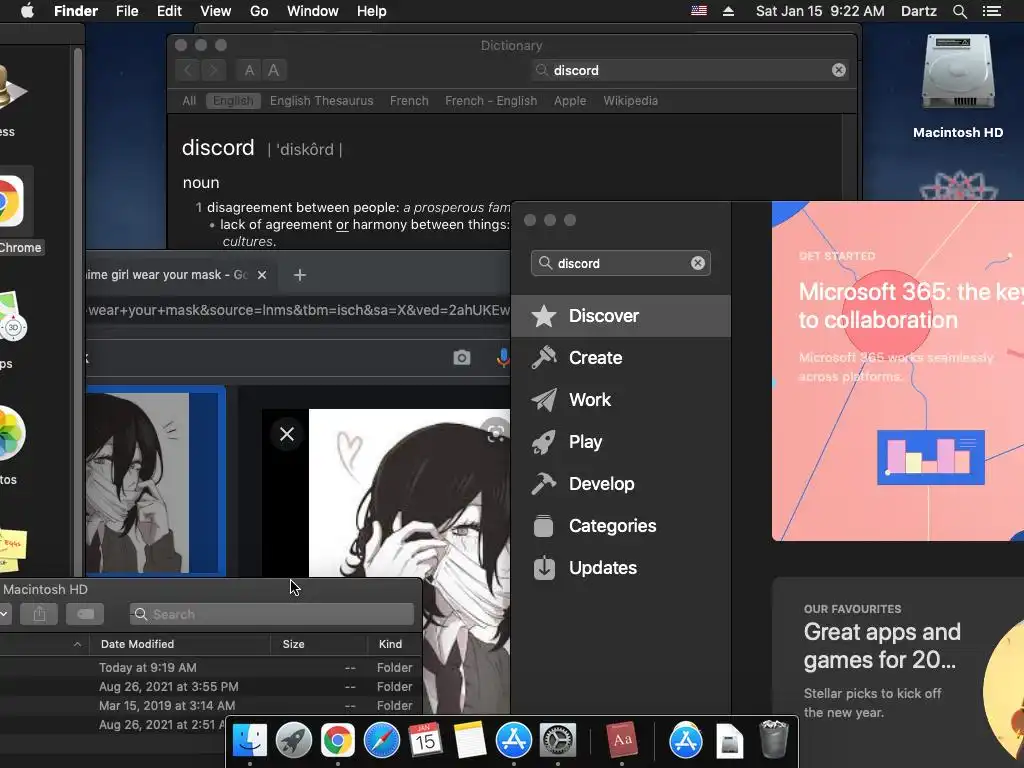Open Google Chrome in the Dock
The width and height of the screenshot is (1024, 768).
tap(337, 741)
